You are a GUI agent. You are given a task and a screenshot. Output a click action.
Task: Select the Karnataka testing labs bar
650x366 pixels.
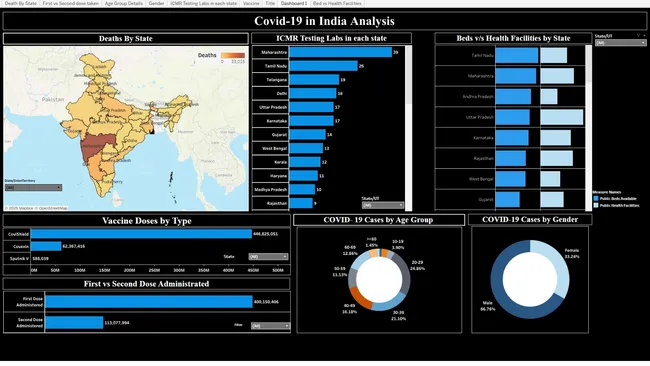point(311,121)
